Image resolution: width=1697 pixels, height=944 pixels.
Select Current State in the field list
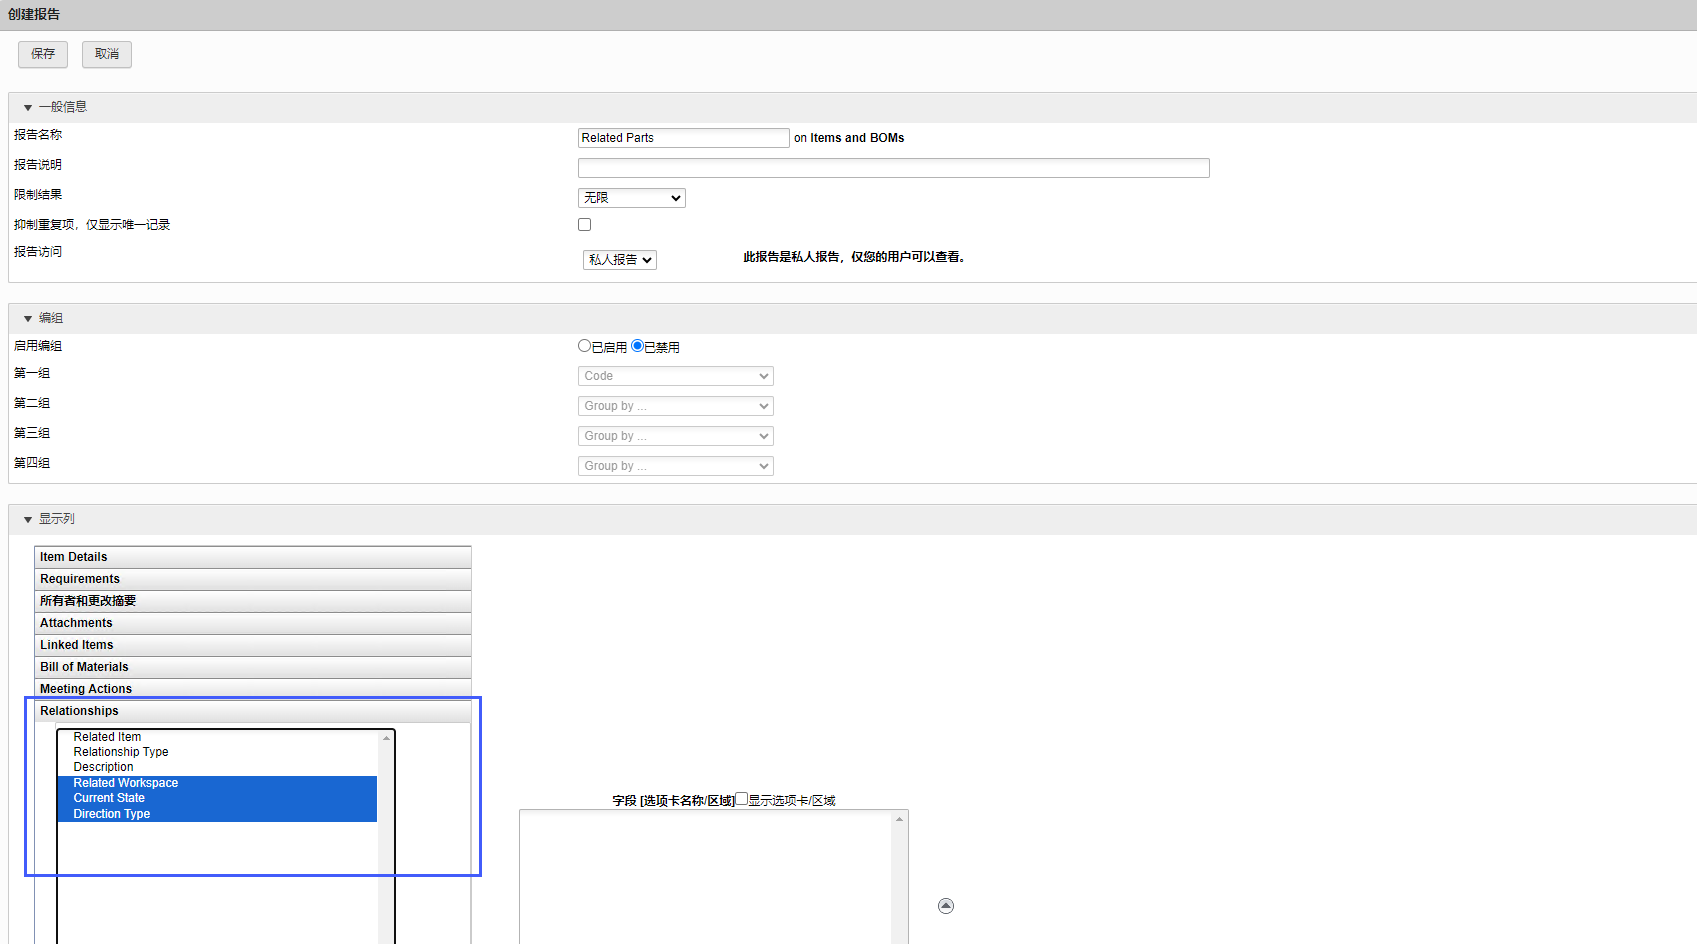(x=217, y=798)
